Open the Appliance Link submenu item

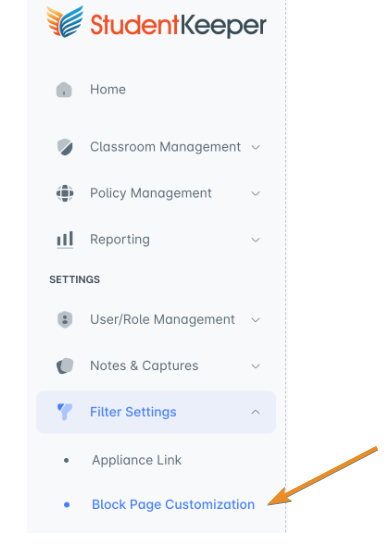(137, 460)
